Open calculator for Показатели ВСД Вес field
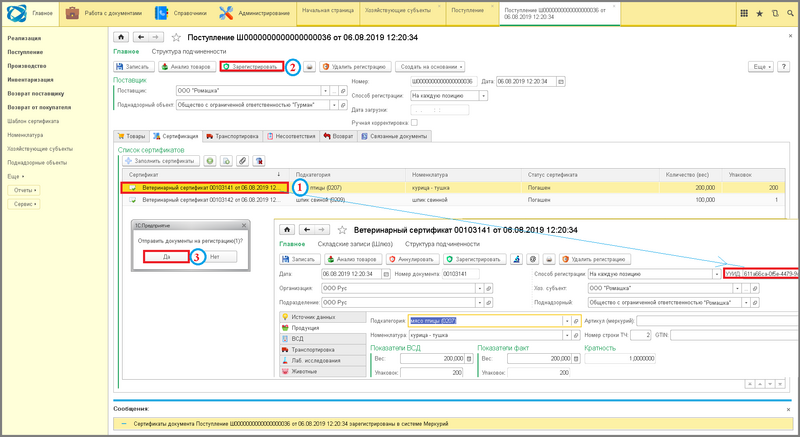800x437 pixels. pos(469,358)
